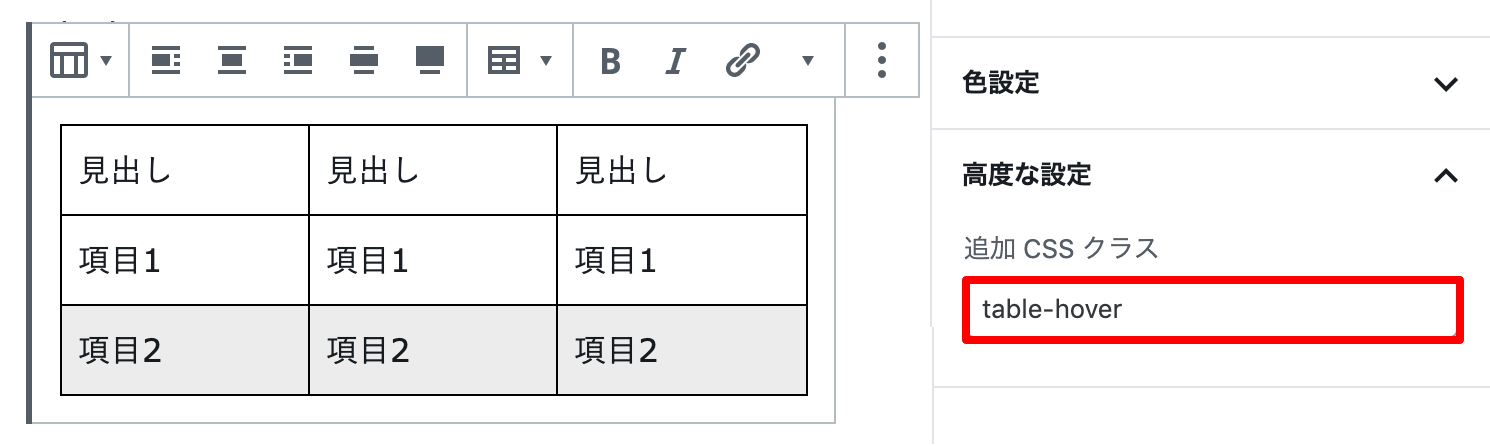1490x446 pixels.
Task: Choose the full width alignment icon
Action: (430, 61)
